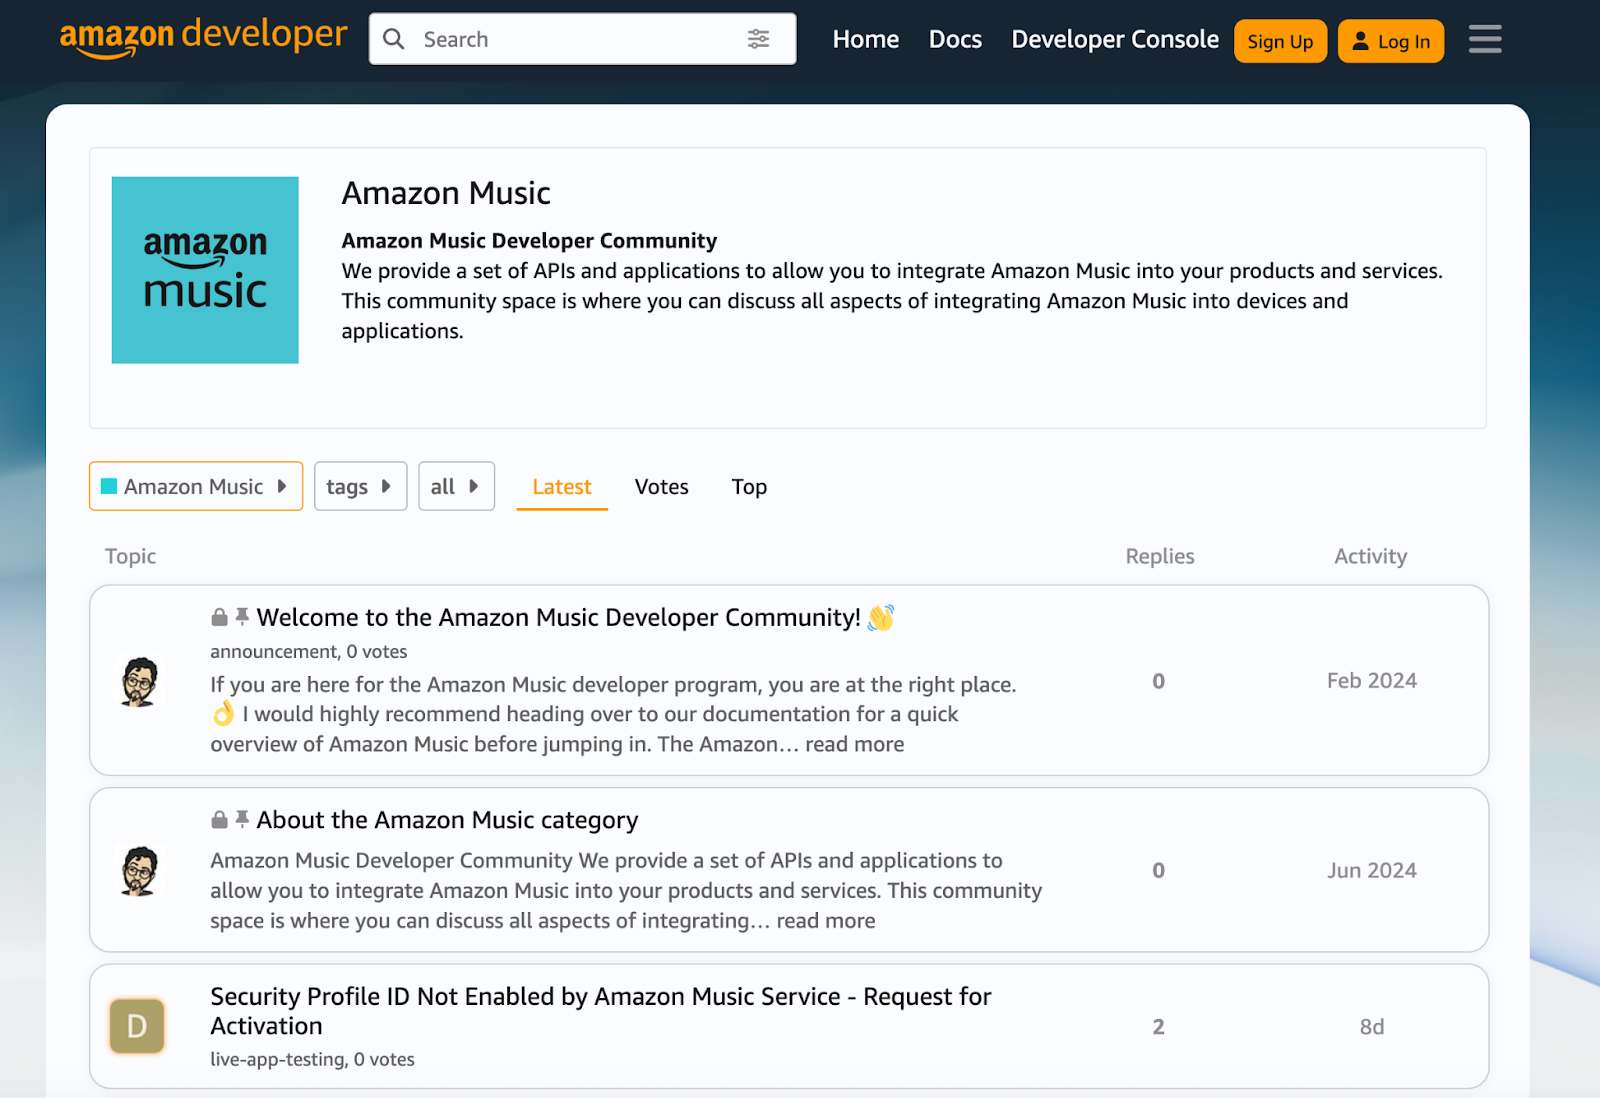Open the hamburger menu
Image resolution: width=1600 pixels, height=1098 pixels.
point(1484,39)
